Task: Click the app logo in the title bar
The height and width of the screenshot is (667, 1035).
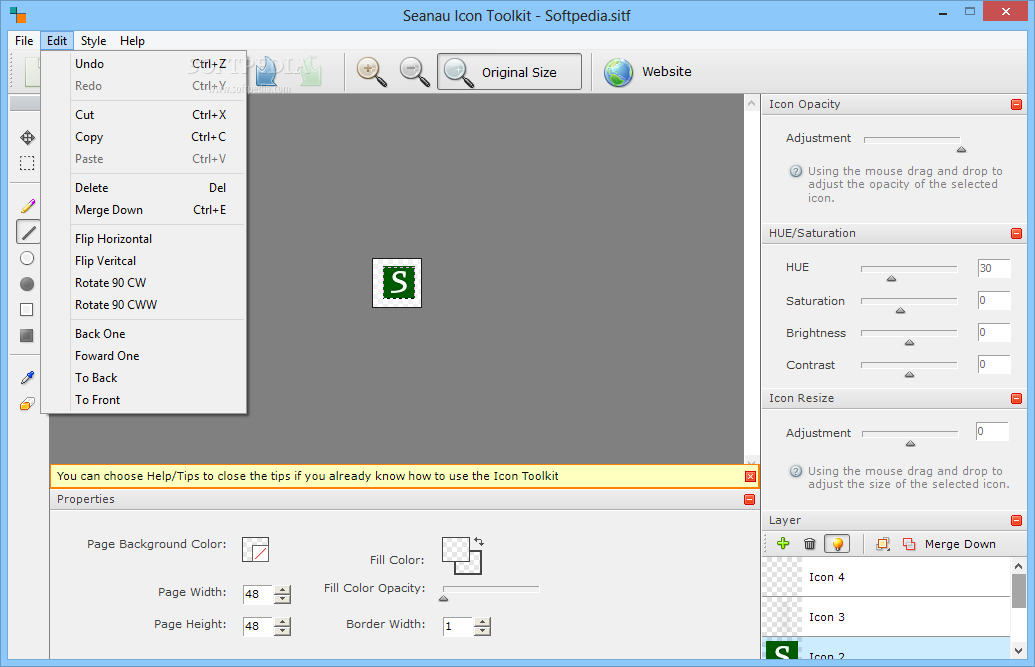Action: pos(18,15)
